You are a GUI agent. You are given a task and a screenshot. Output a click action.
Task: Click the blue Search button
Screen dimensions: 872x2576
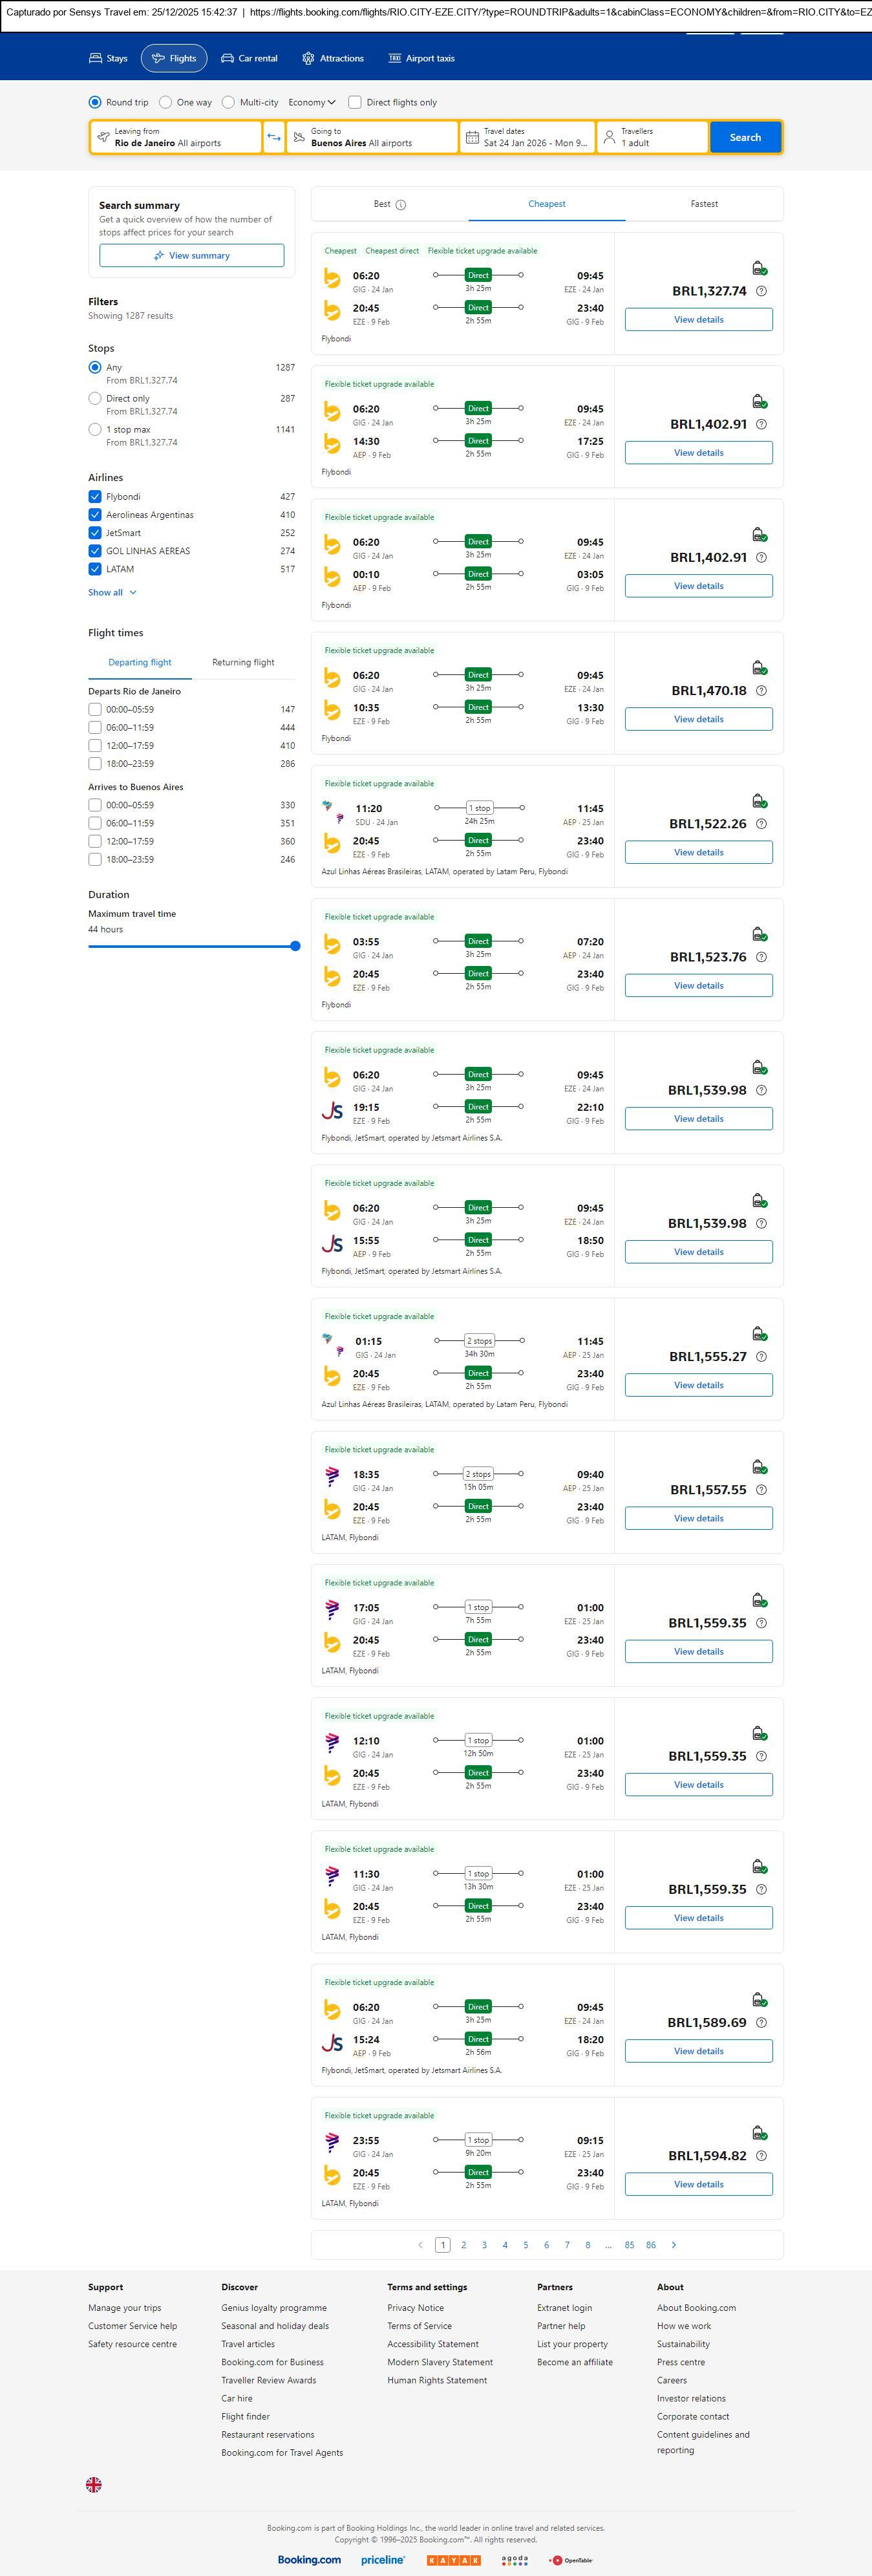[745, 137]
